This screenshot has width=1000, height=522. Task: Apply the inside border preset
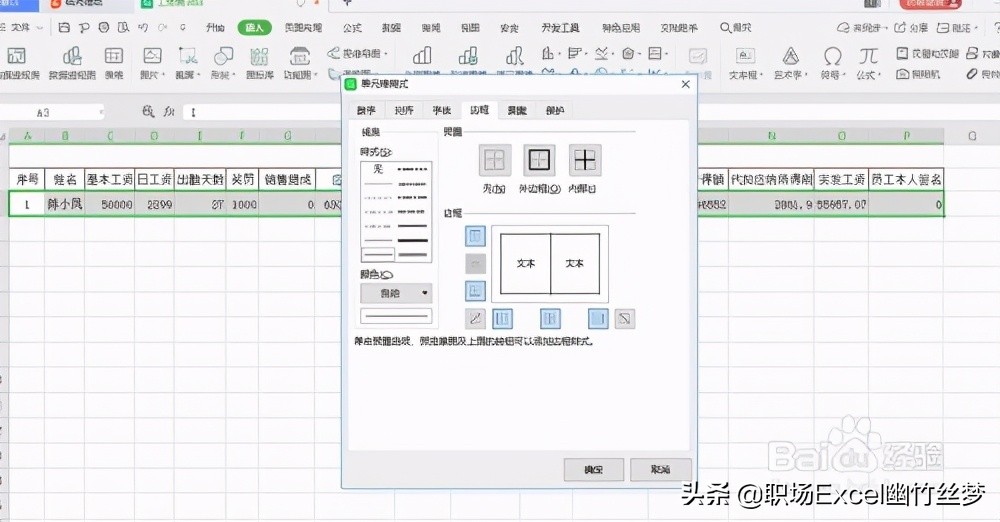click(x=585, y=160)
